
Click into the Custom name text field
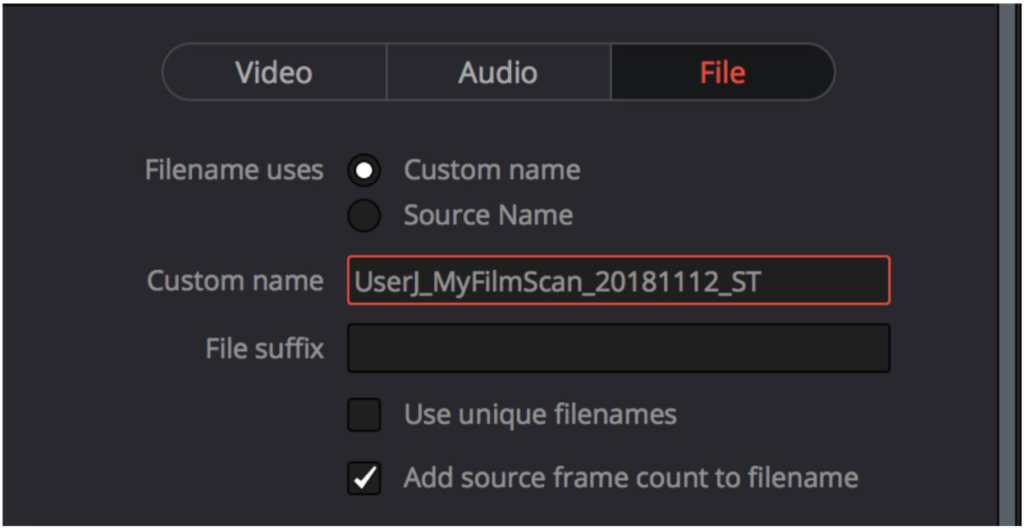coord(618,281)
